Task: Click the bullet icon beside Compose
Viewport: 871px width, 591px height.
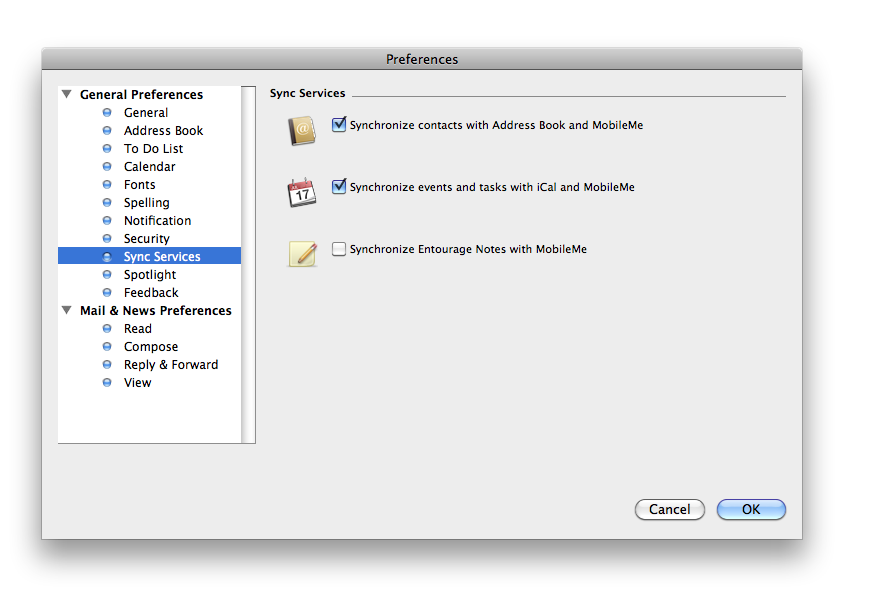Action: [x=107, y=347]
